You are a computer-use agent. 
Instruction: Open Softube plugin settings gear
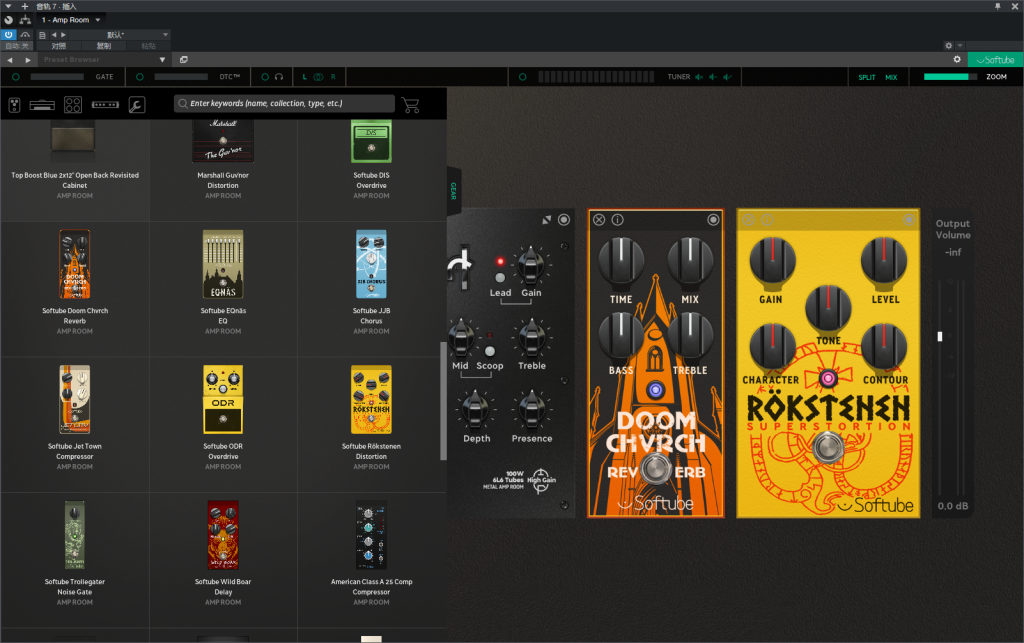click(x=957, y=59)
